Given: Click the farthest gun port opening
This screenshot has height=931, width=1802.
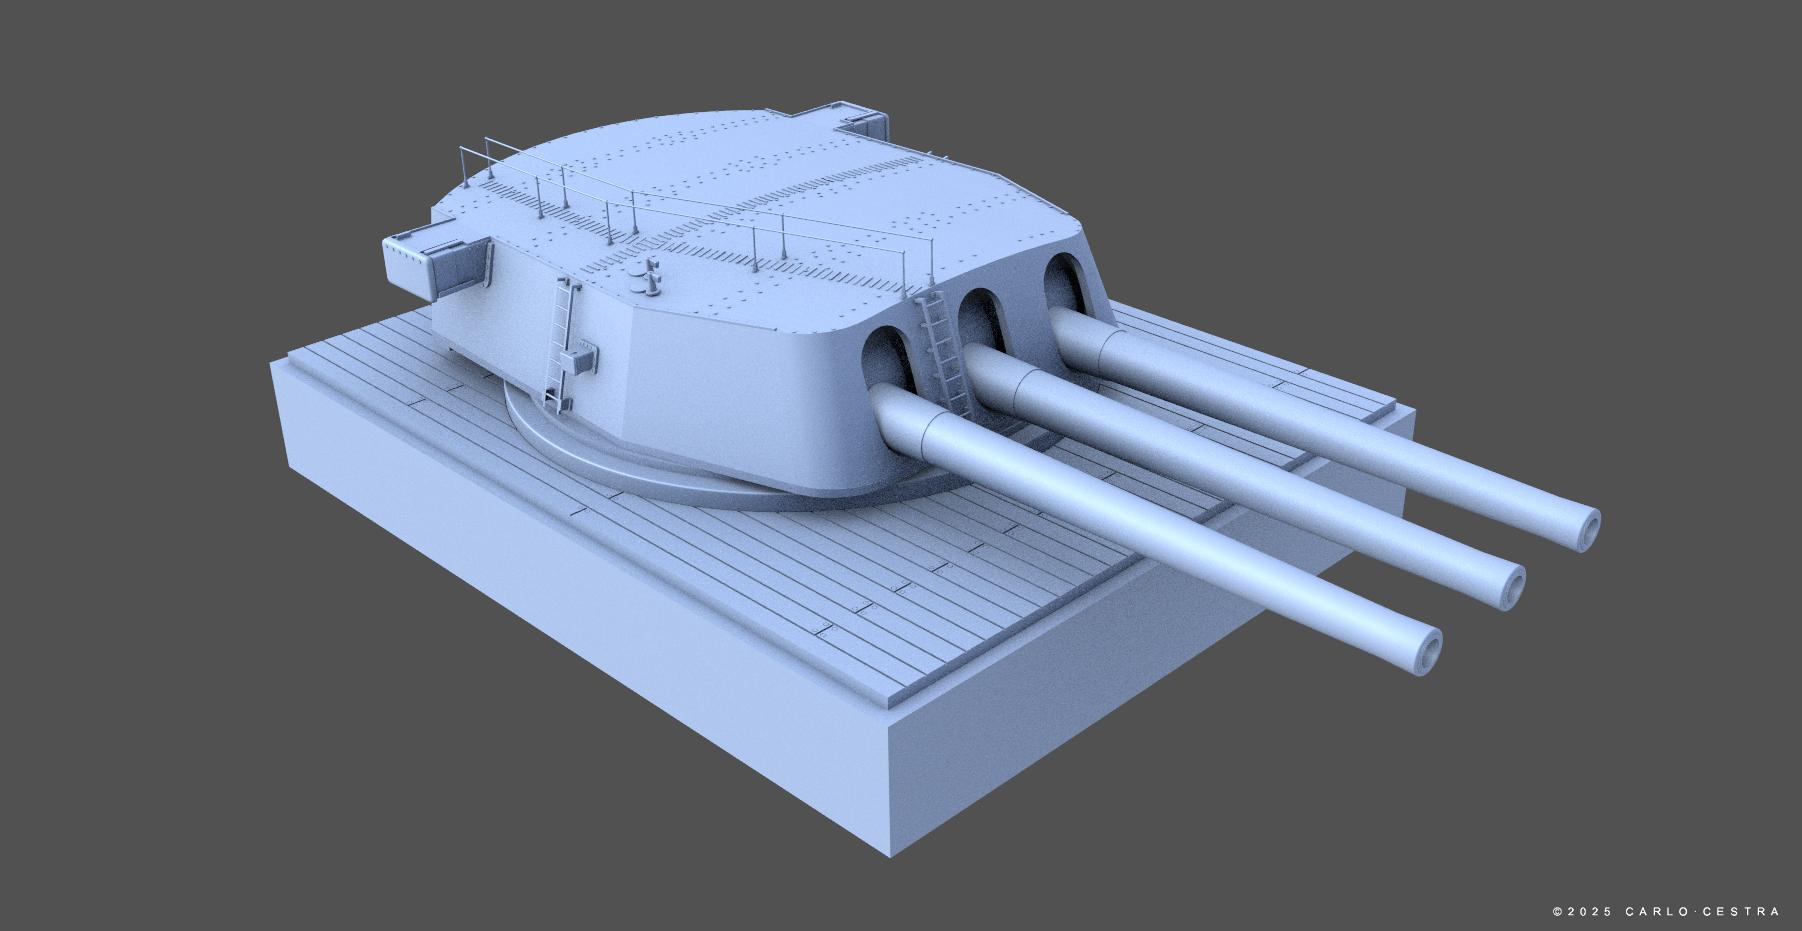Looking at the screenshot, I should [1066, 284].
